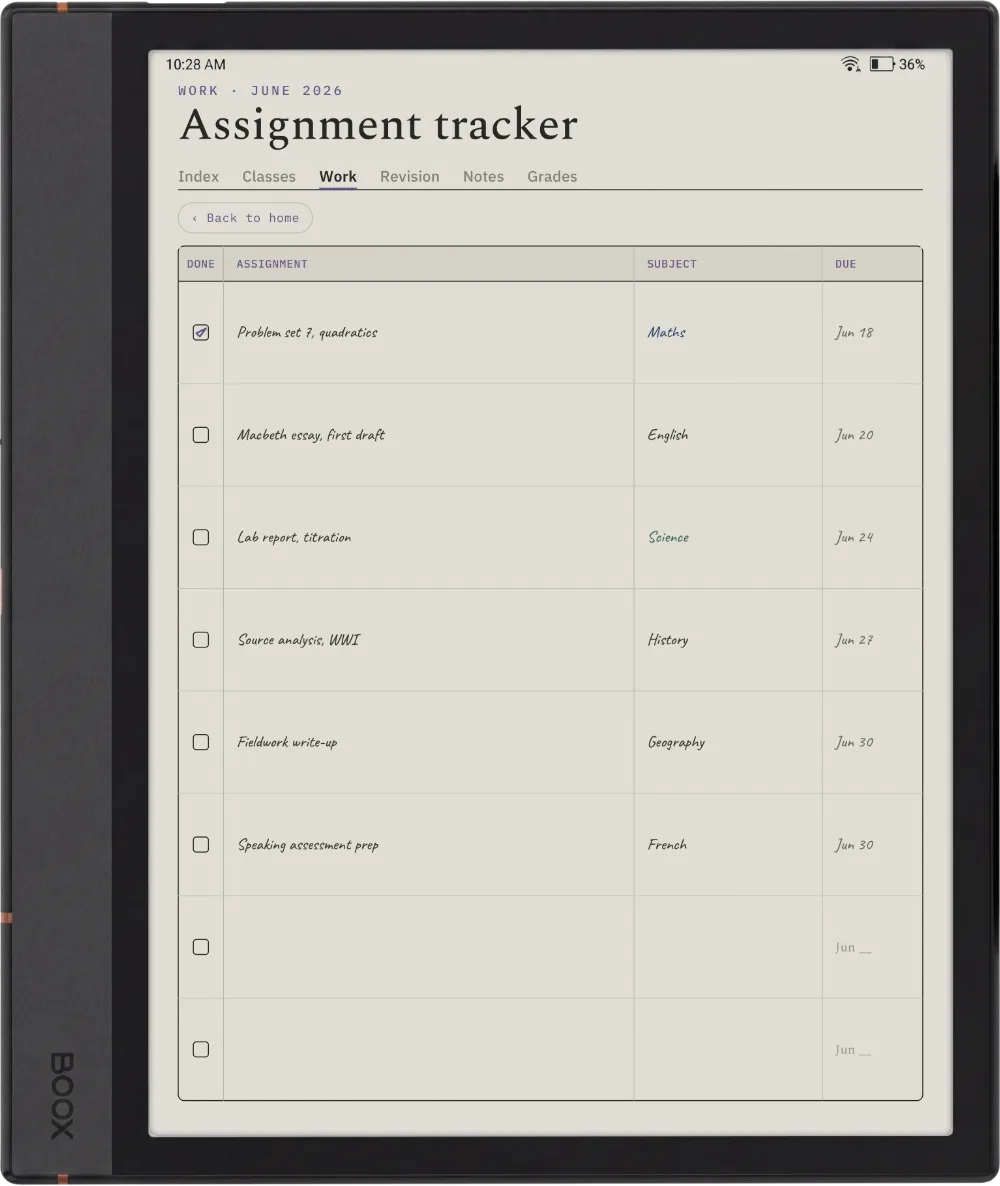1000x1186 pixels.
Task: Open the Notes tab
Action: (483, 176)
